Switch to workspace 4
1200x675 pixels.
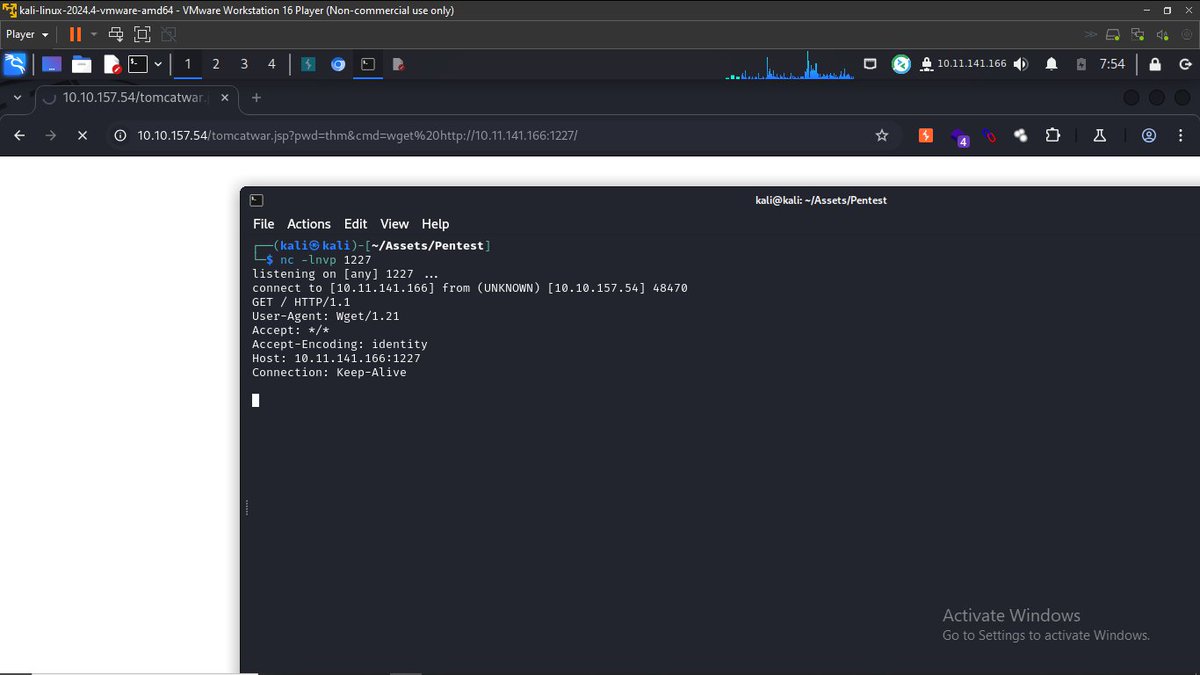tap(272, 64)
